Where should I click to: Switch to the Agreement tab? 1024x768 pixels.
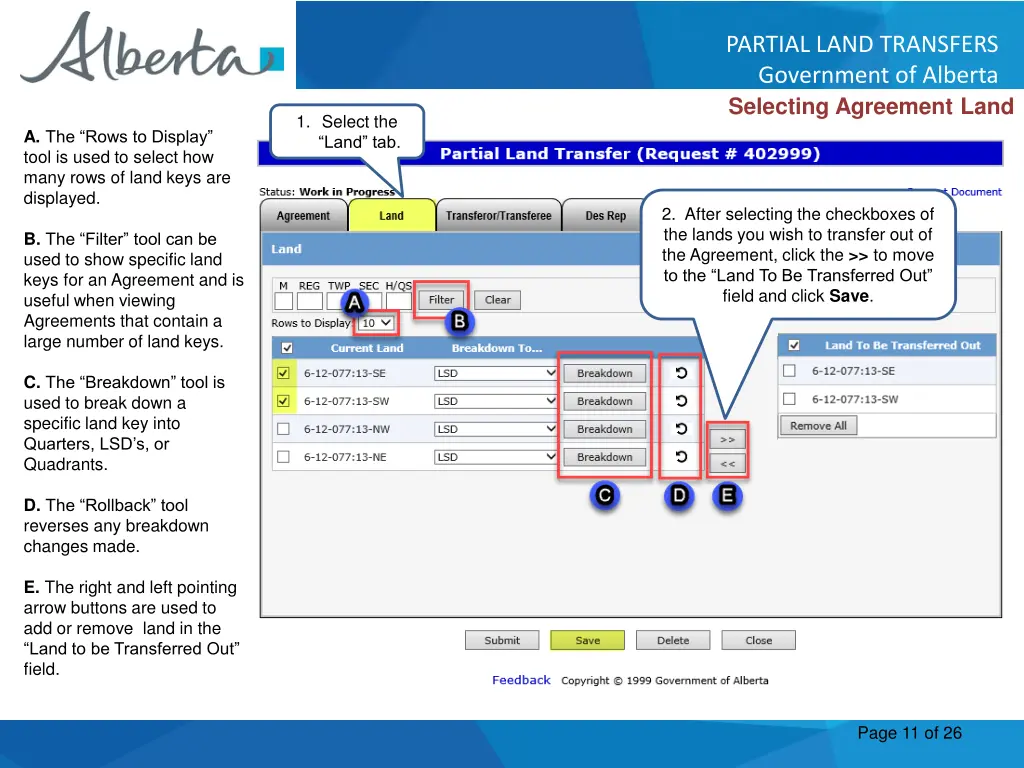point(303,216)
